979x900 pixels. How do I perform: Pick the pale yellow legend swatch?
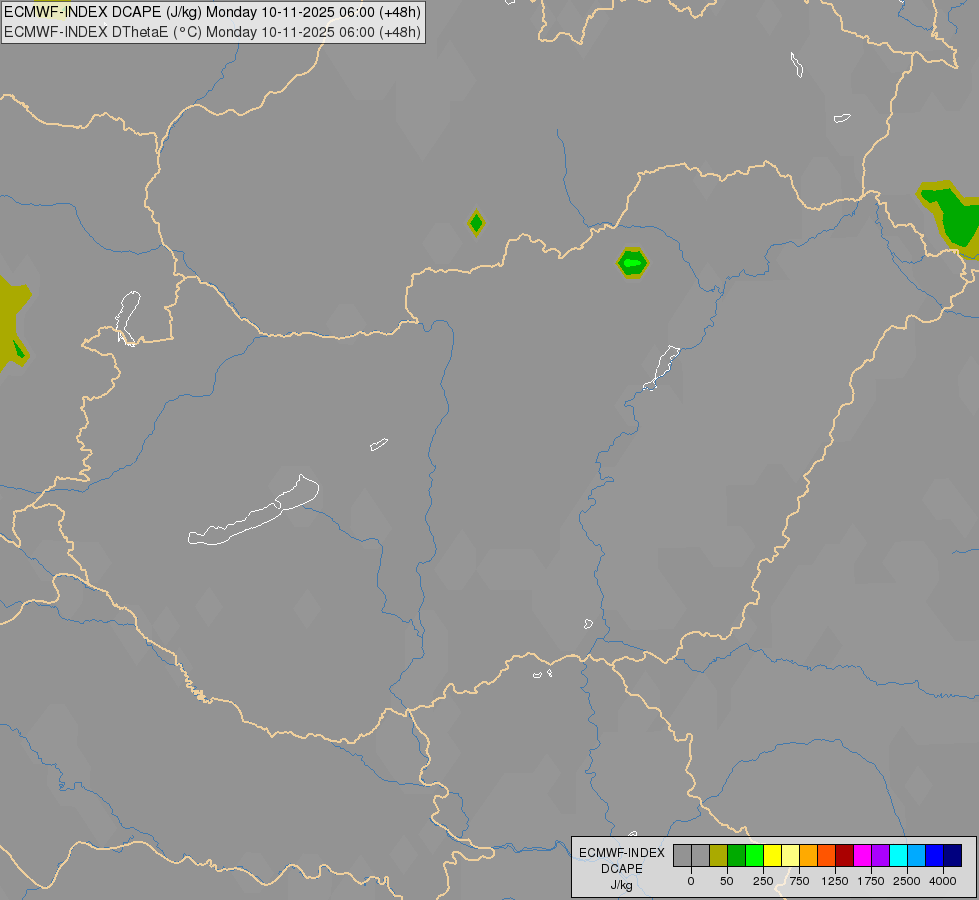click(791, 855)
